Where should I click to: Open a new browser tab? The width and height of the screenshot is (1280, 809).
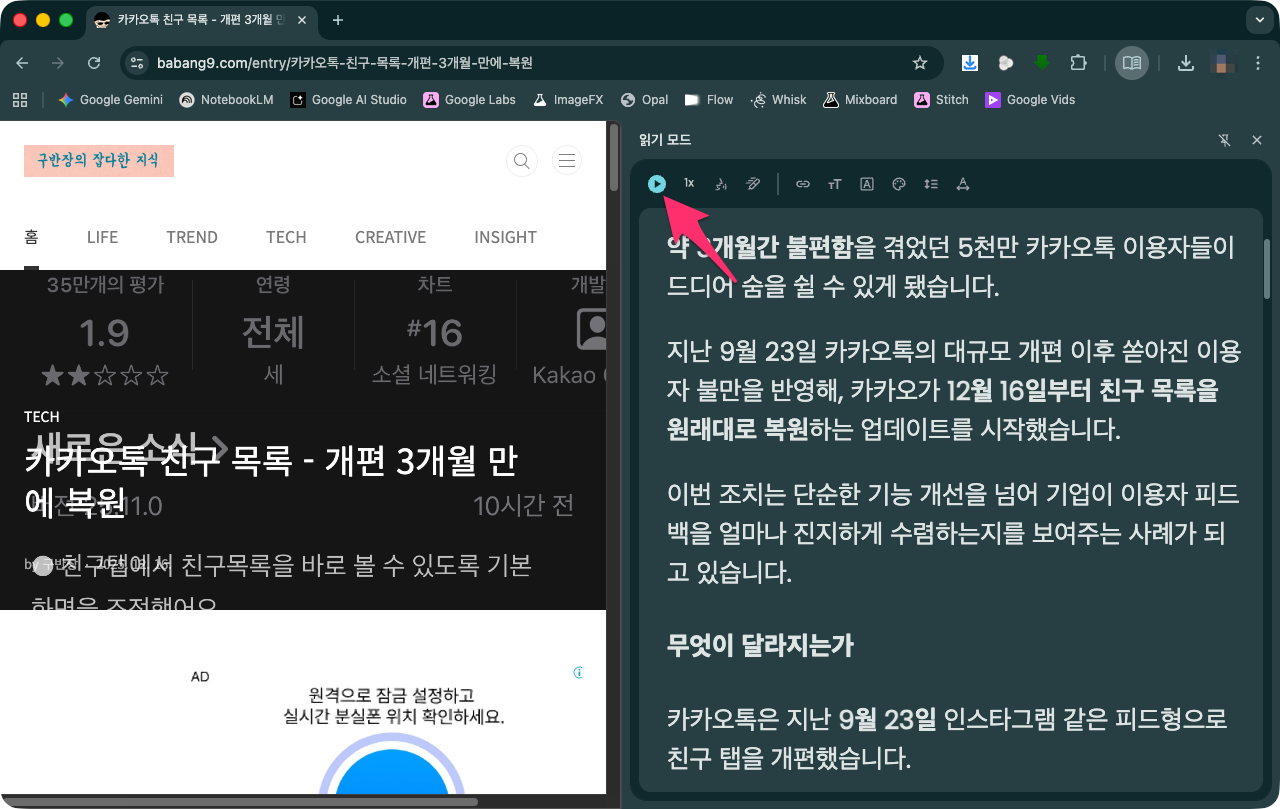[x=338, y=20]
